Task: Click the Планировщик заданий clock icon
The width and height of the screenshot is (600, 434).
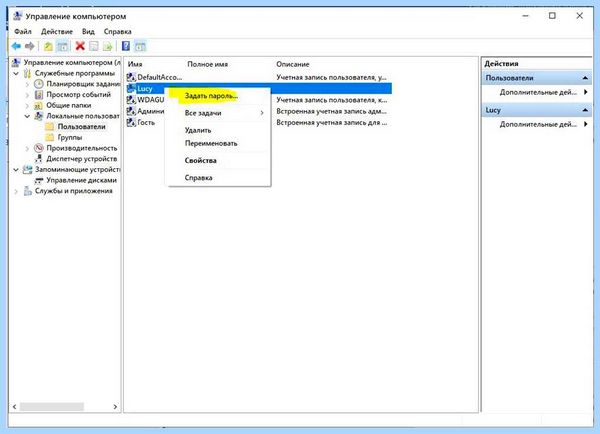Action: click(x=39, y=84)
